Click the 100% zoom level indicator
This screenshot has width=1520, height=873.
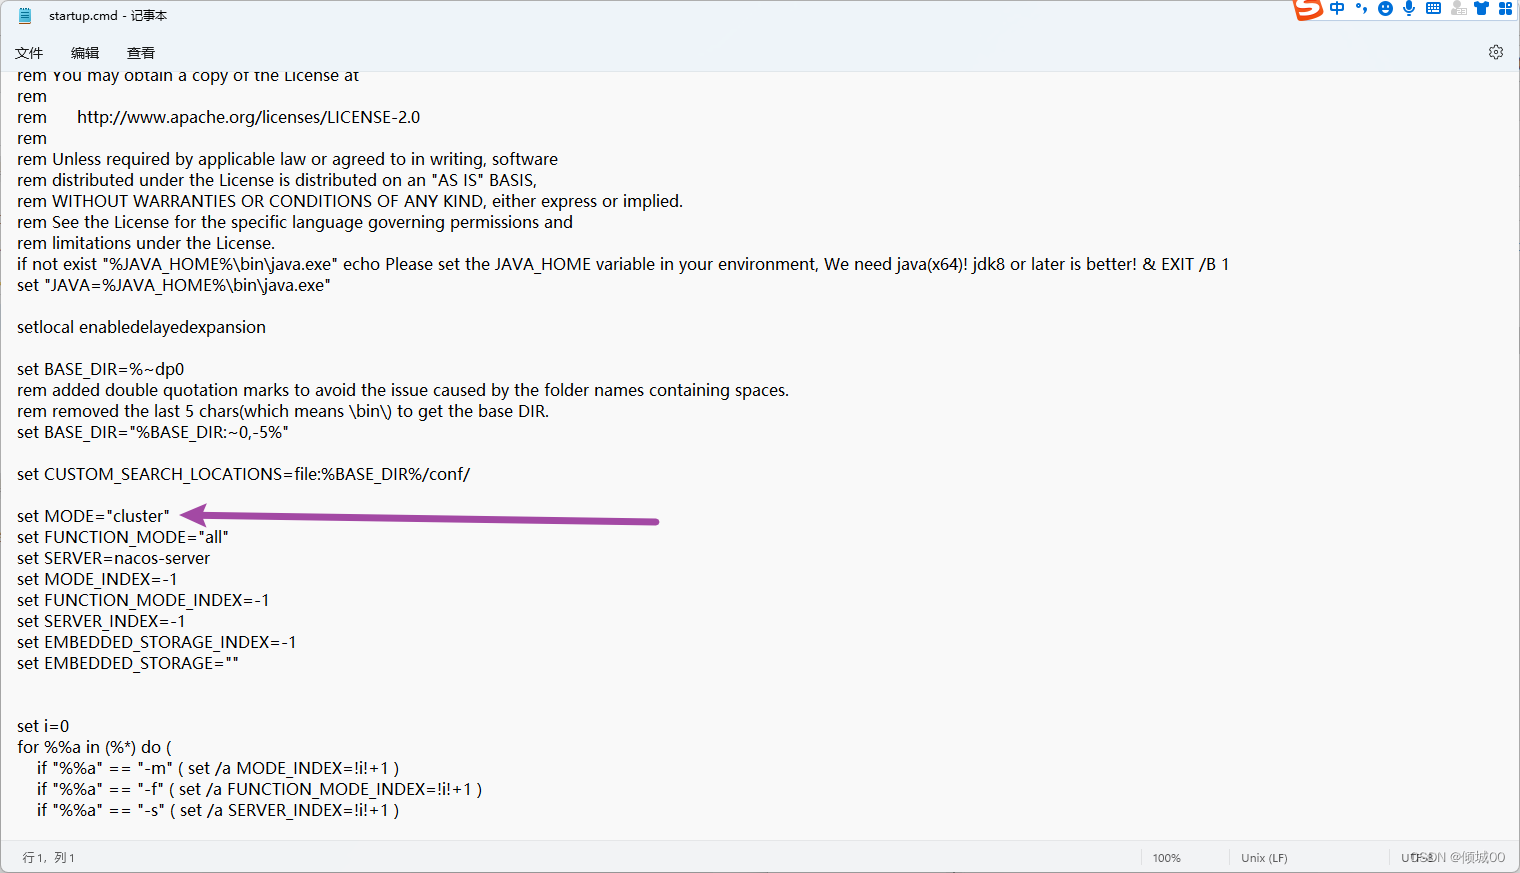click(x=1166, y=858)
